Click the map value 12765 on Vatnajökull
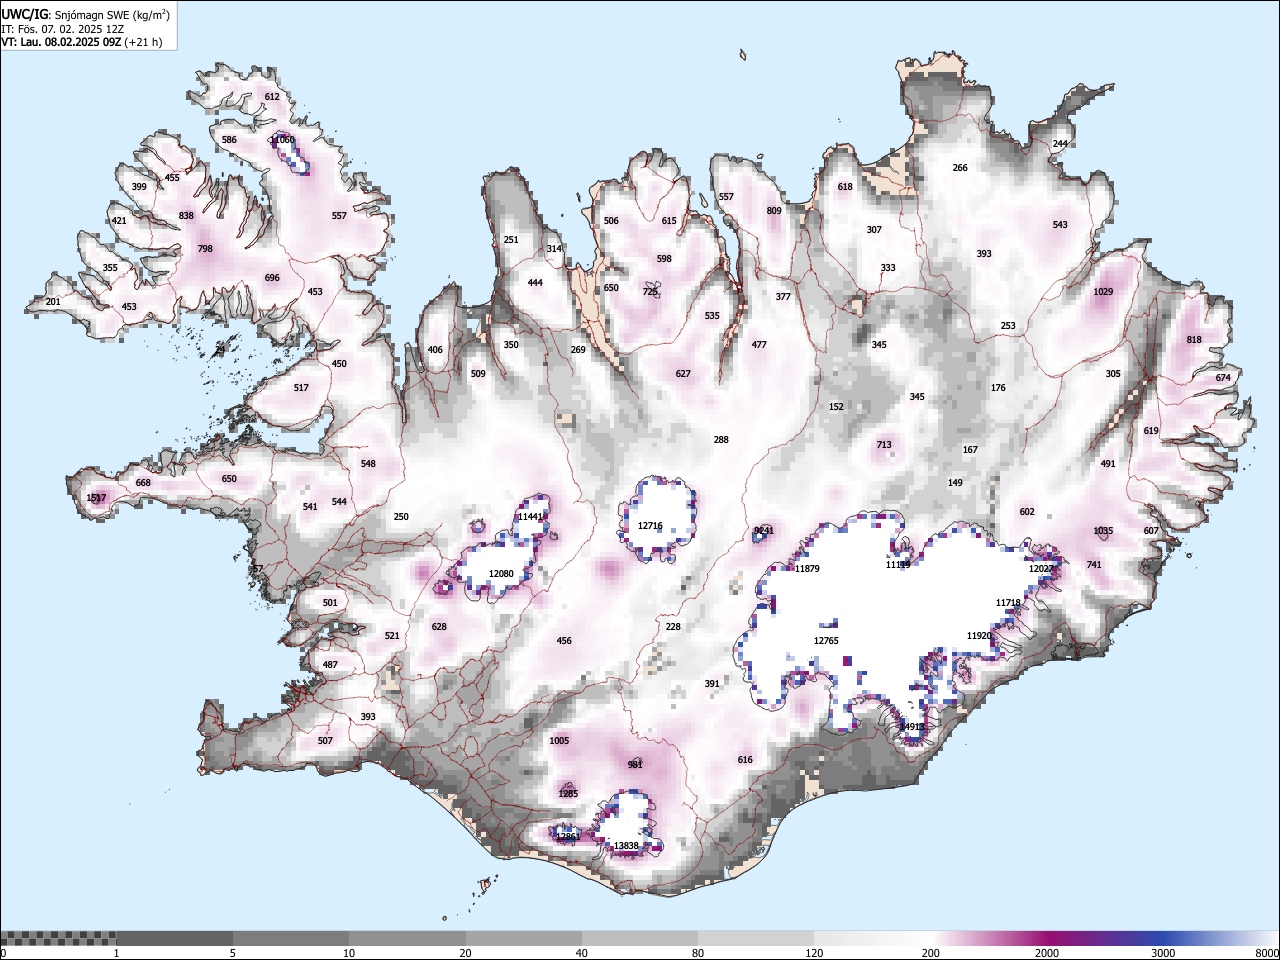This screenshot has width=1280, height=960. pyautogui.click(x=826, y=641)
